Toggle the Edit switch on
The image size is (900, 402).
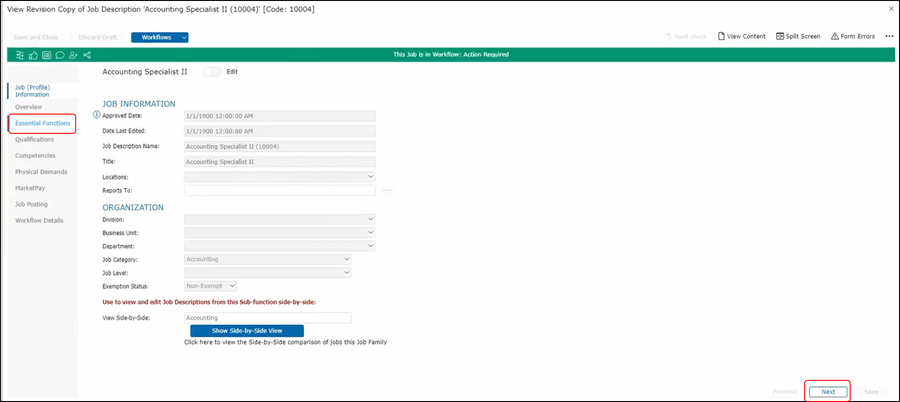click(212, 72)
